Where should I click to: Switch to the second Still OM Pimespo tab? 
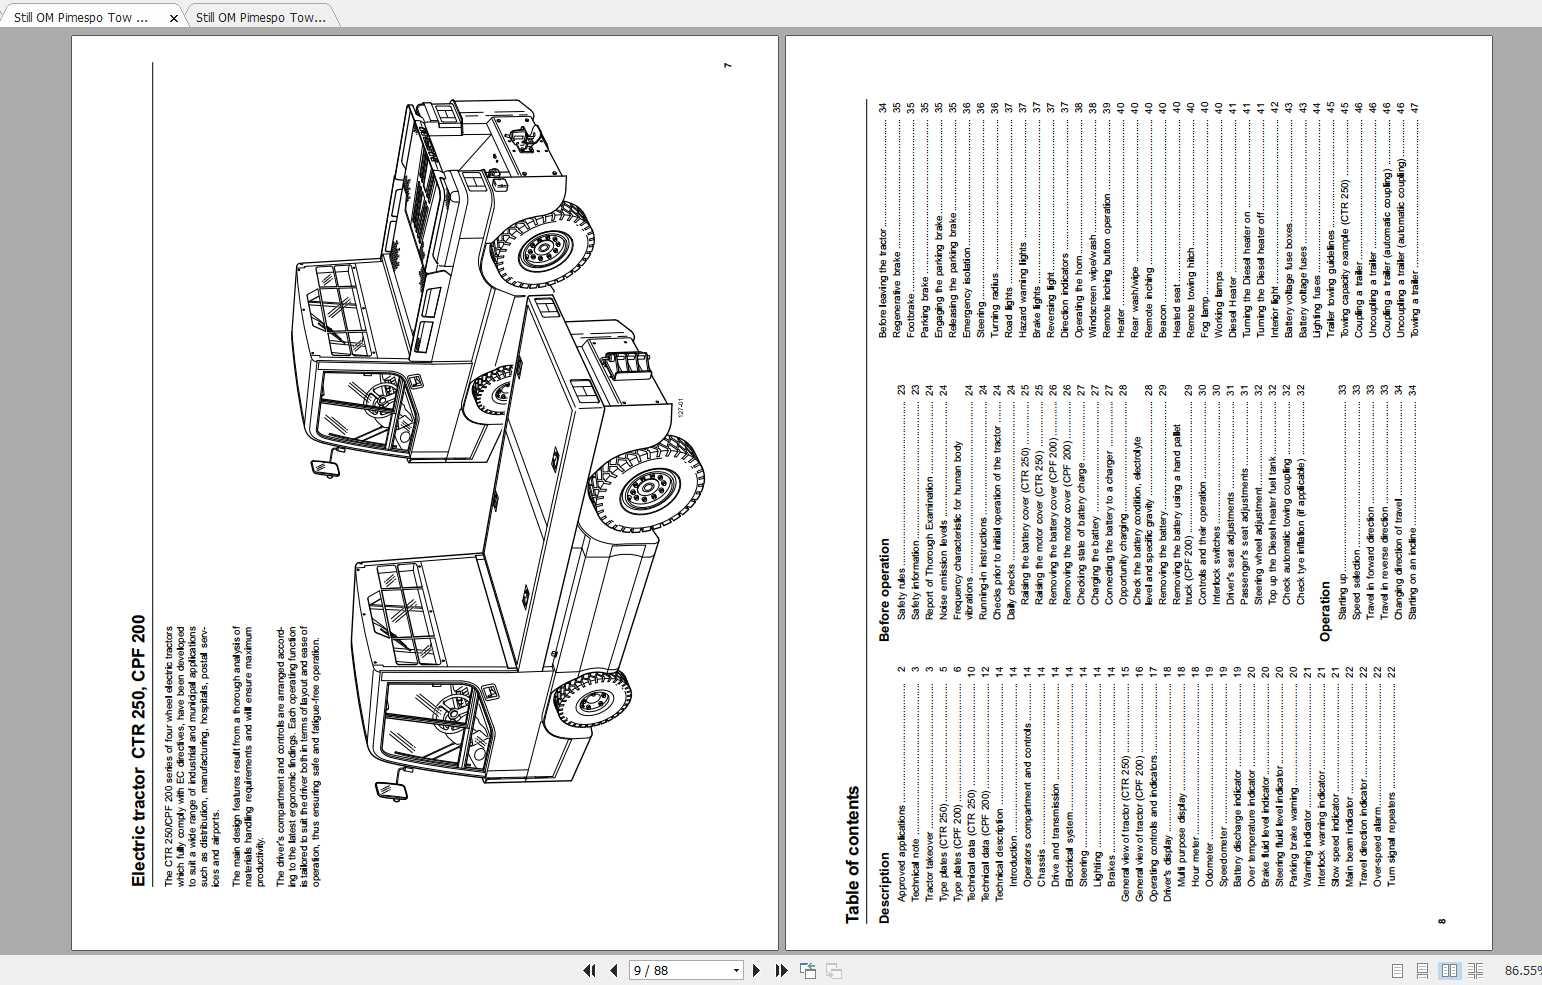click(260, 17)
